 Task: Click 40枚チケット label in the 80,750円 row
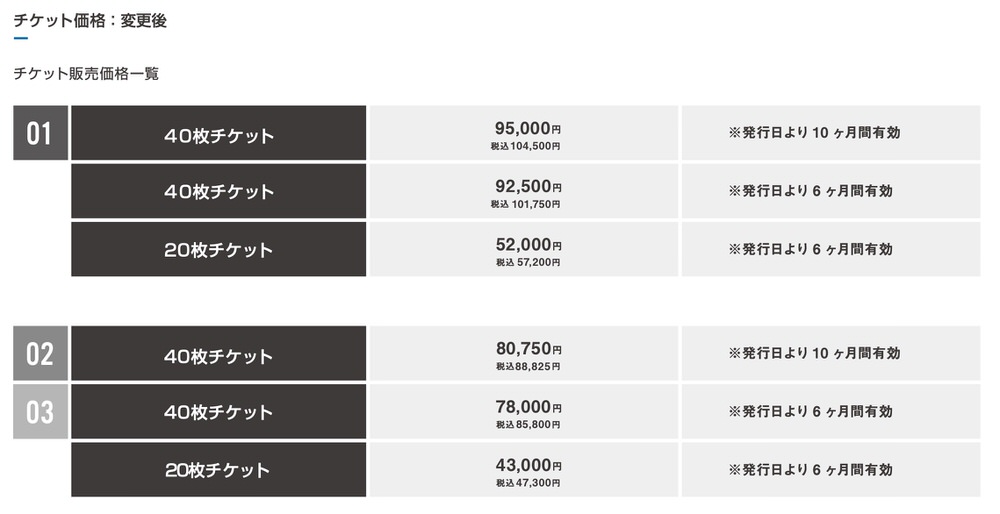point(219,356)
